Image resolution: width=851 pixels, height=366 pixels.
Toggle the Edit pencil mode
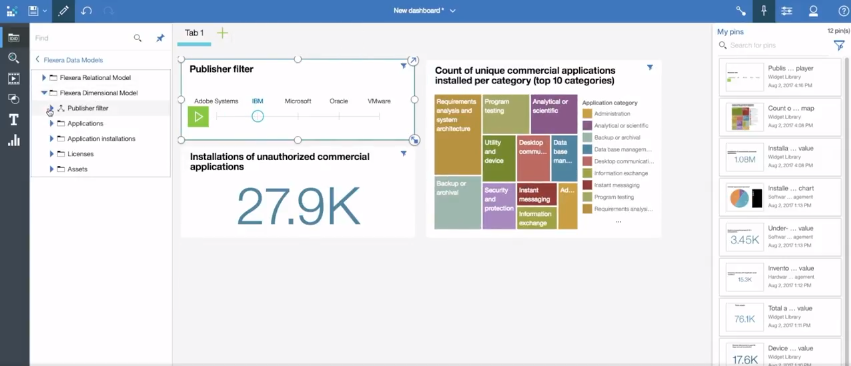(63, 11)
